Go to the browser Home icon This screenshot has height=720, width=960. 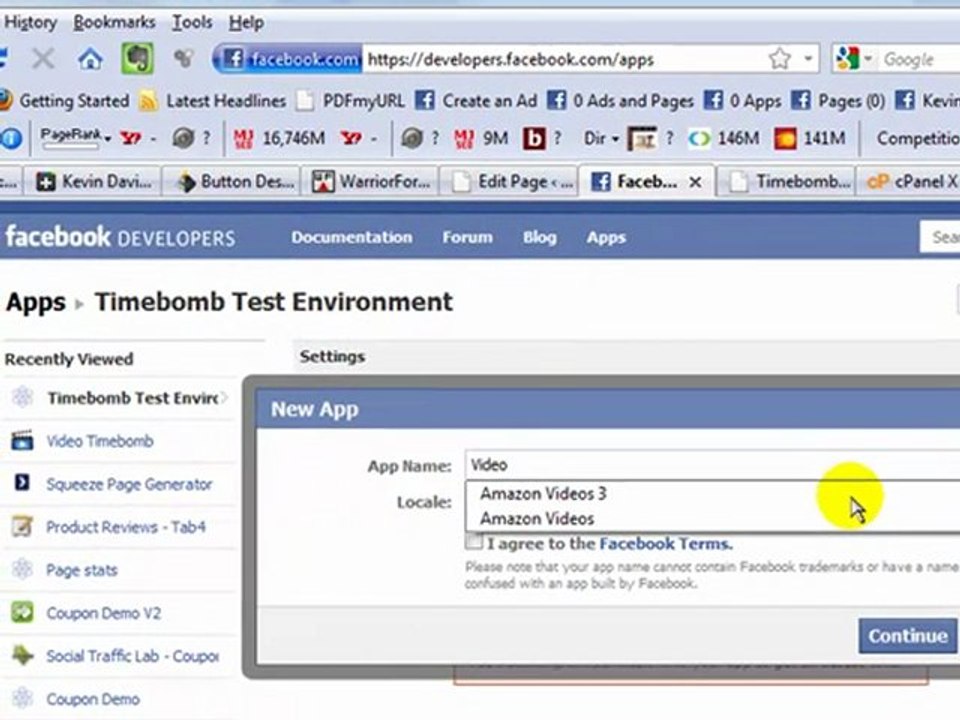[90, 59]
